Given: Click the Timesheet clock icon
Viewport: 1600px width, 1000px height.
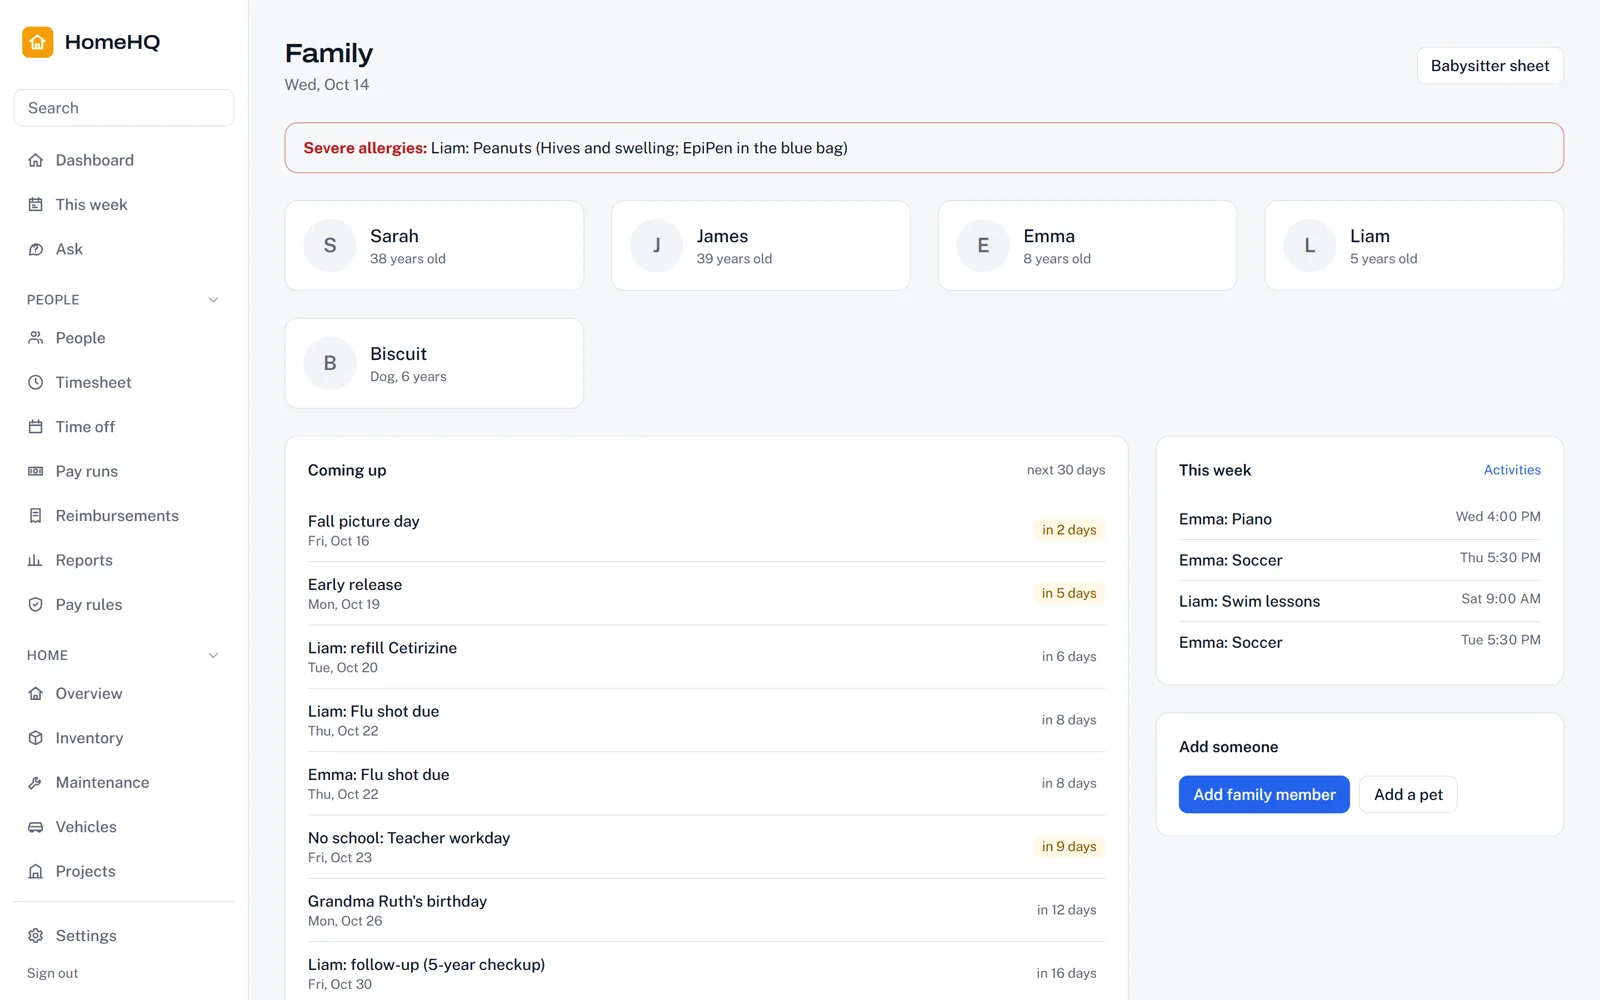Looking at the screenshot, I should click(x=36, y=382).
